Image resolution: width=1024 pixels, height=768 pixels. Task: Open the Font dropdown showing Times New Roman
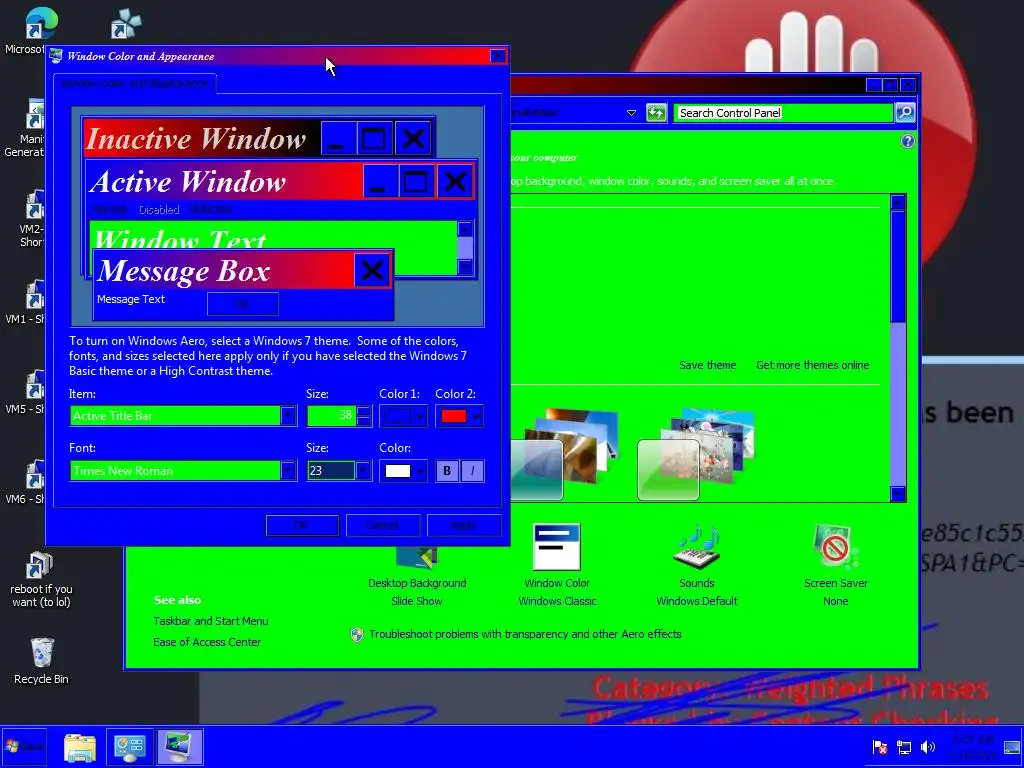point(184,471)
